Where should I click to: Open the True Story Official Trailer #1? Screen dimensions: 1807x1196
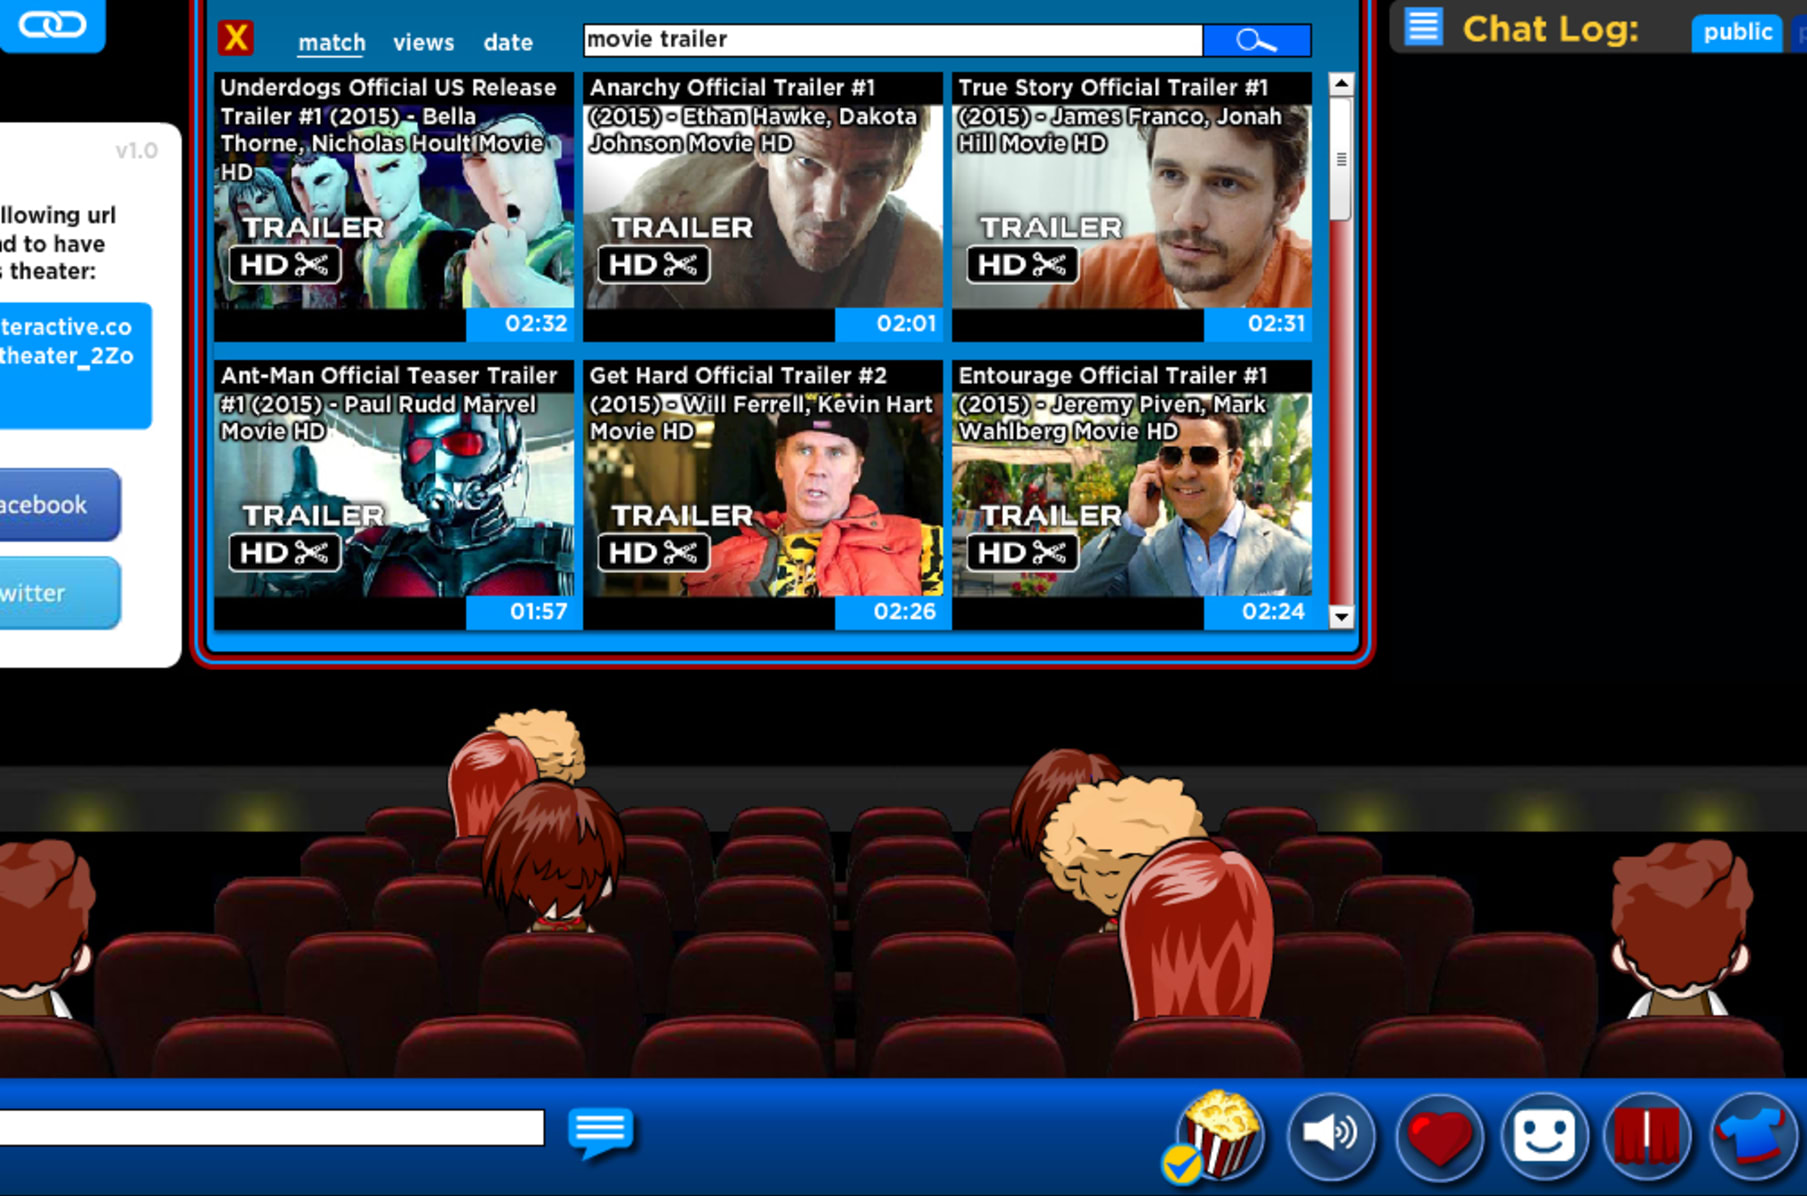click(1132, 206)
